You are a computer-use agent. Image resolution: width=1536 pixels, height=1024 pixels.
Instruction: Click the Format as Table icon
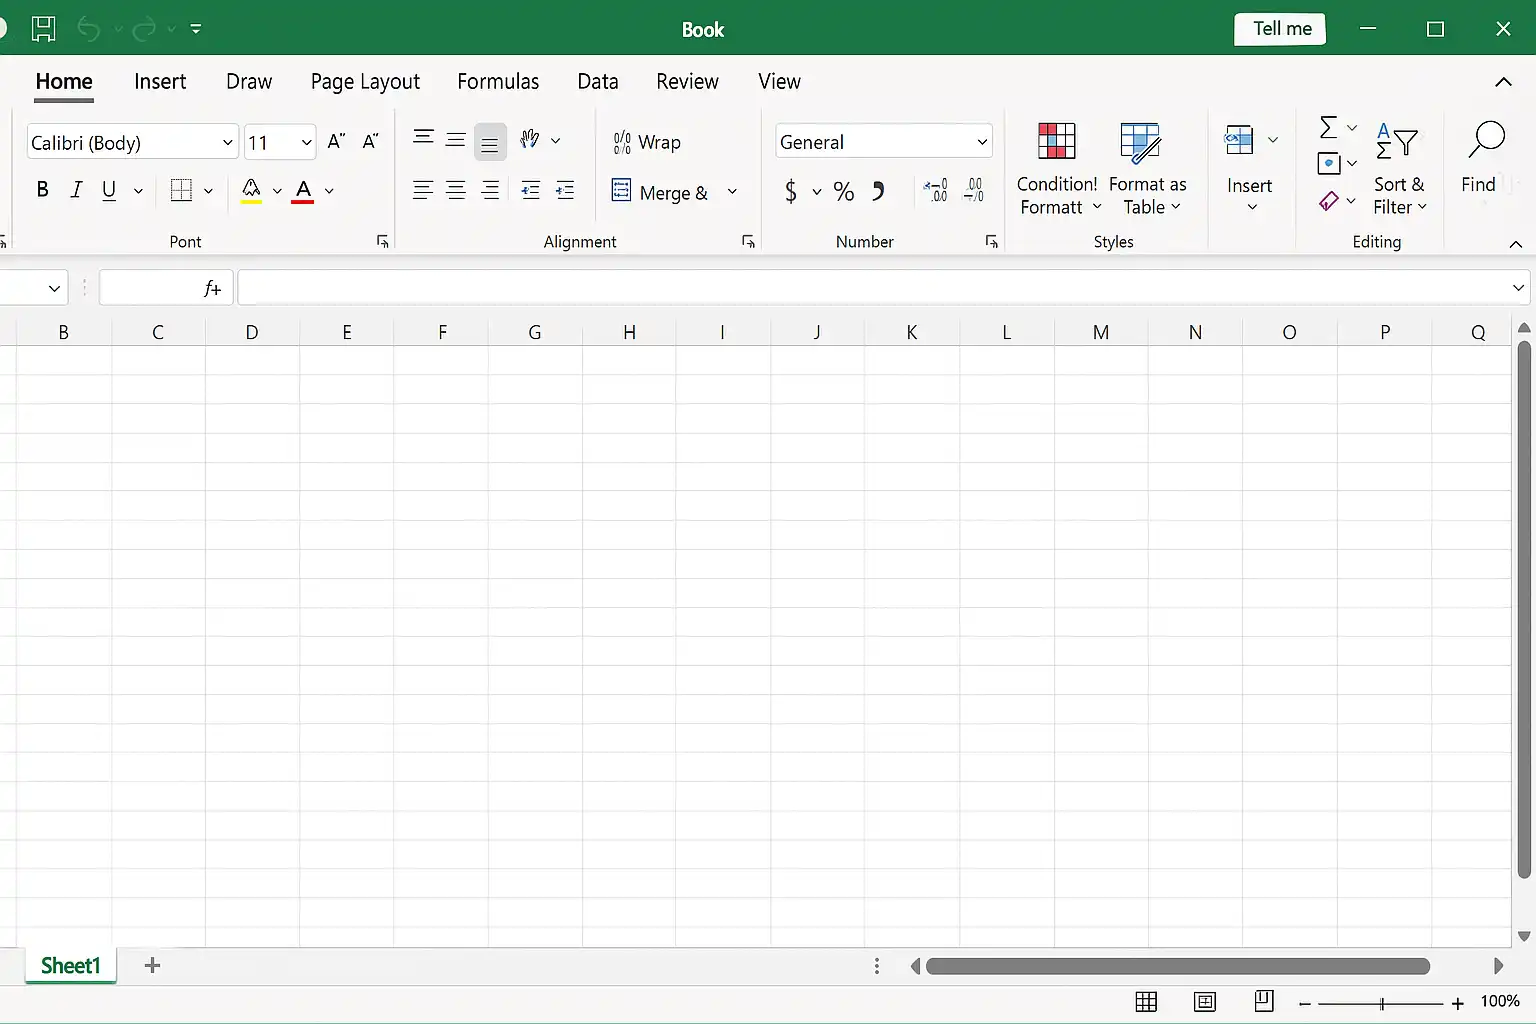[1140, 142]
